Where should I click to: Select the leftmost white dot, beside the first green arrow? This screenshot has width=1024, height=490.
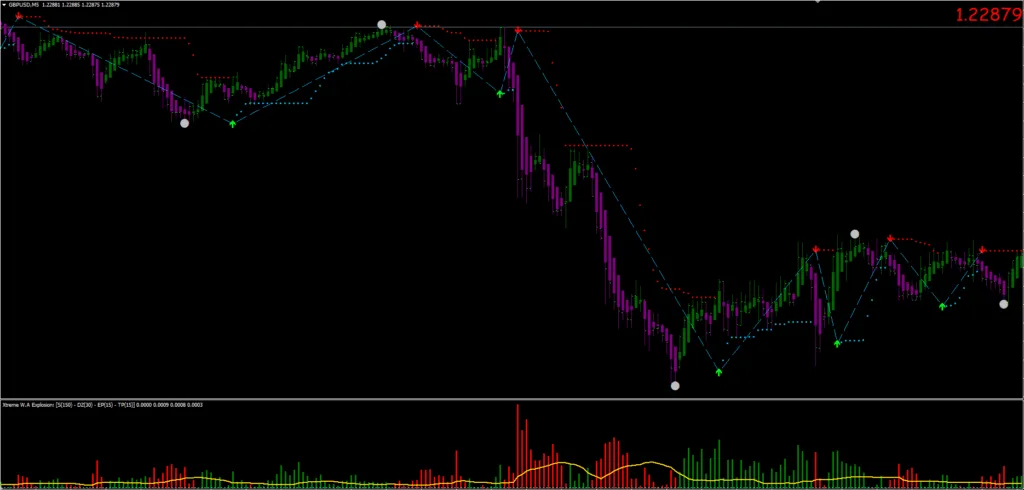click(184, 123)
